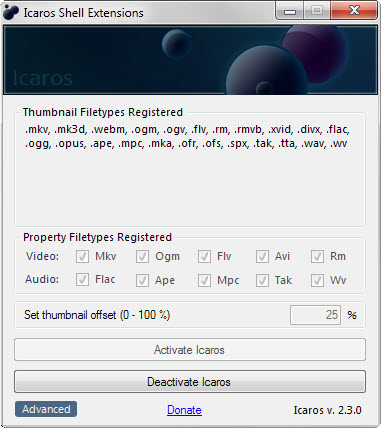Toggle the Tak audio checkbox
The image size is (381, 428).
pos(262,280)
